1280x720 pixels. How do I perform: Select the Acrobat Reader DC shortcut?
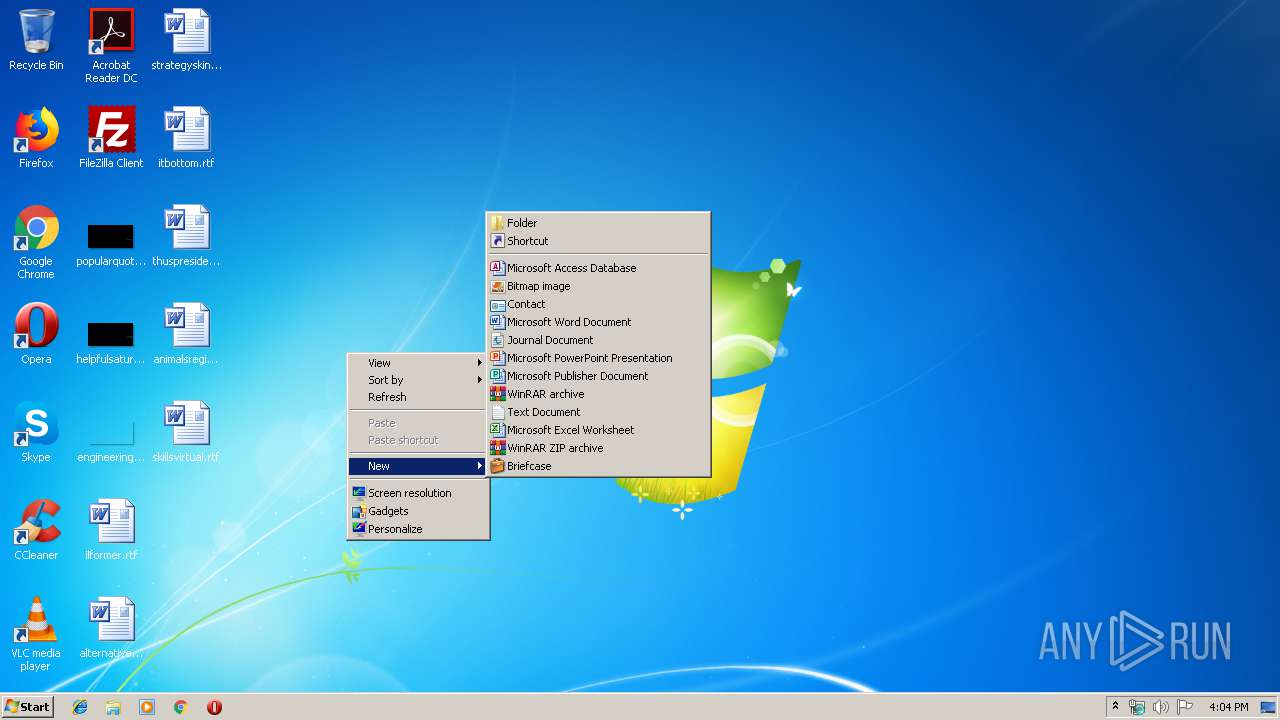111,46
